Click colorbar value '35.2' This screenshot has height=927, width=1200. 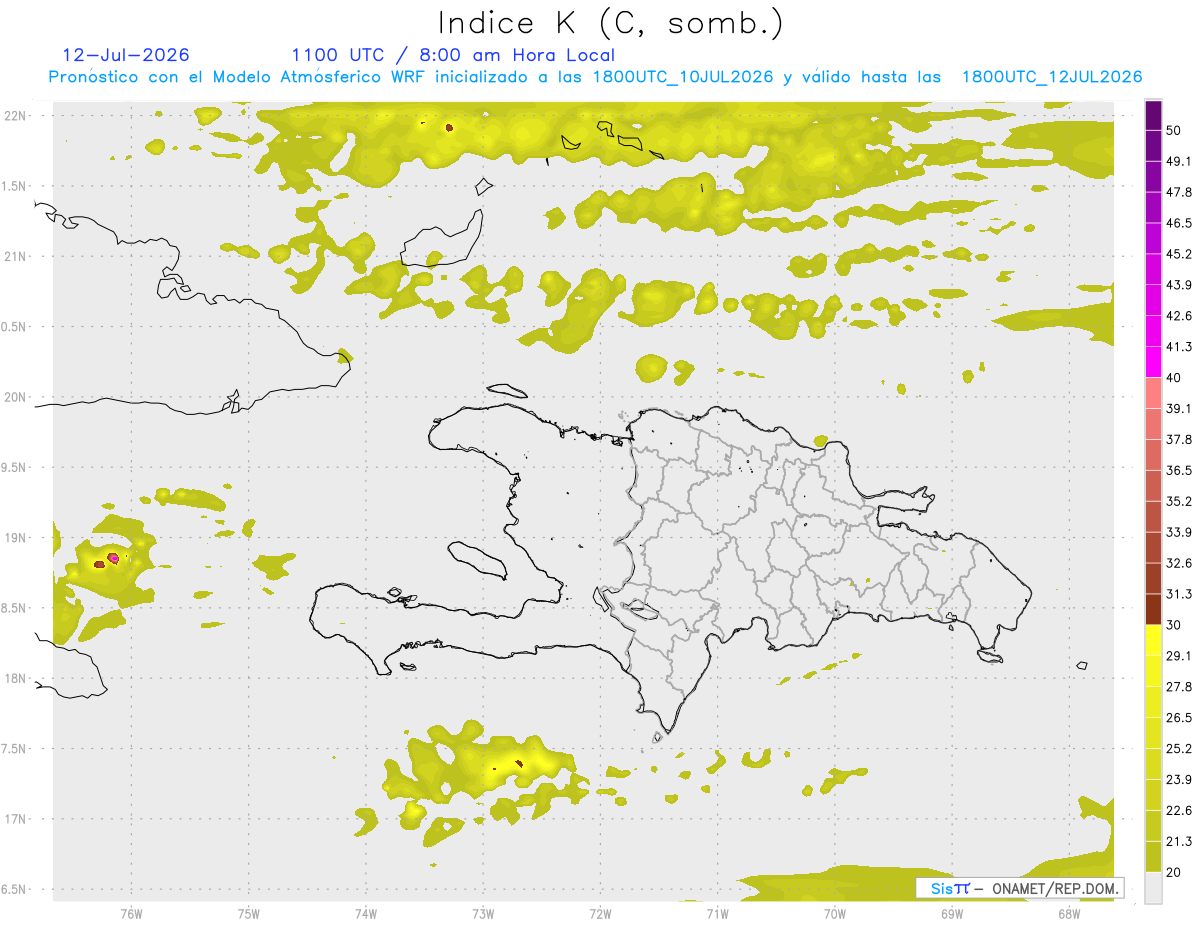[1179, 502]
